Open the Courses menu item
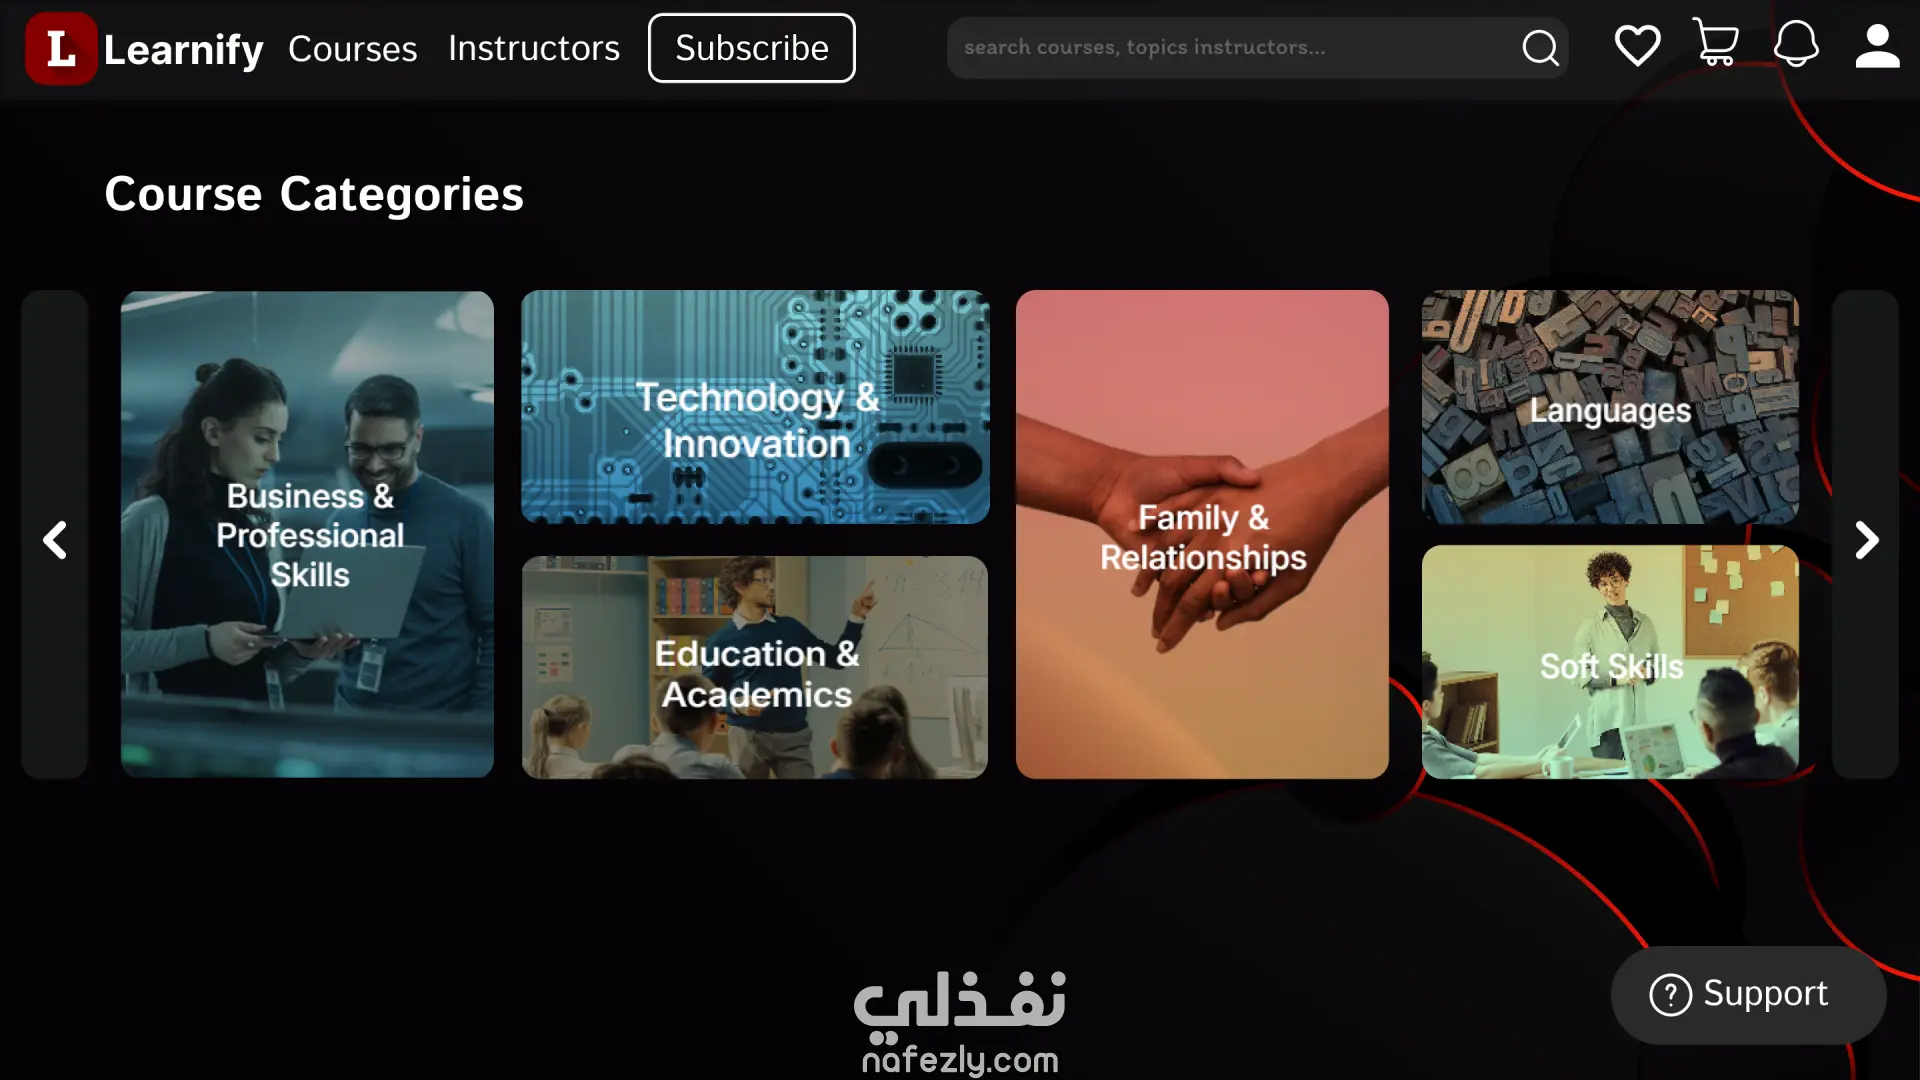The image size is (1920, 1080). (352, 48)
